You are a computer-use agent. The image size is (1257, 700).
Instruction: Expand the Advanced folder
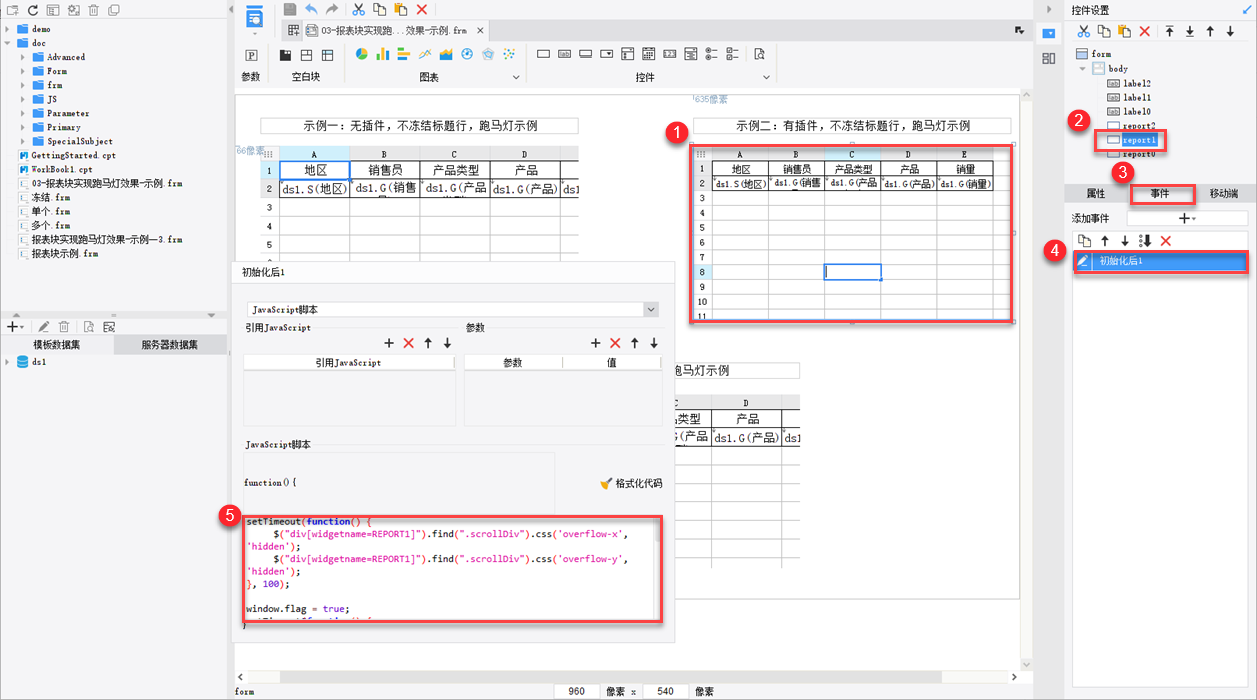point(23,57)
